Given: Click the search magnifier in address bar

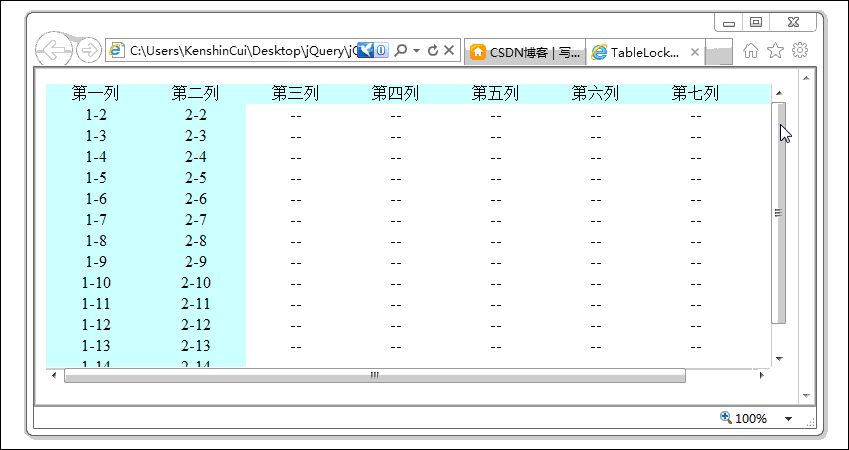Looking at the screenshot, I should click(x=401, y=50).
